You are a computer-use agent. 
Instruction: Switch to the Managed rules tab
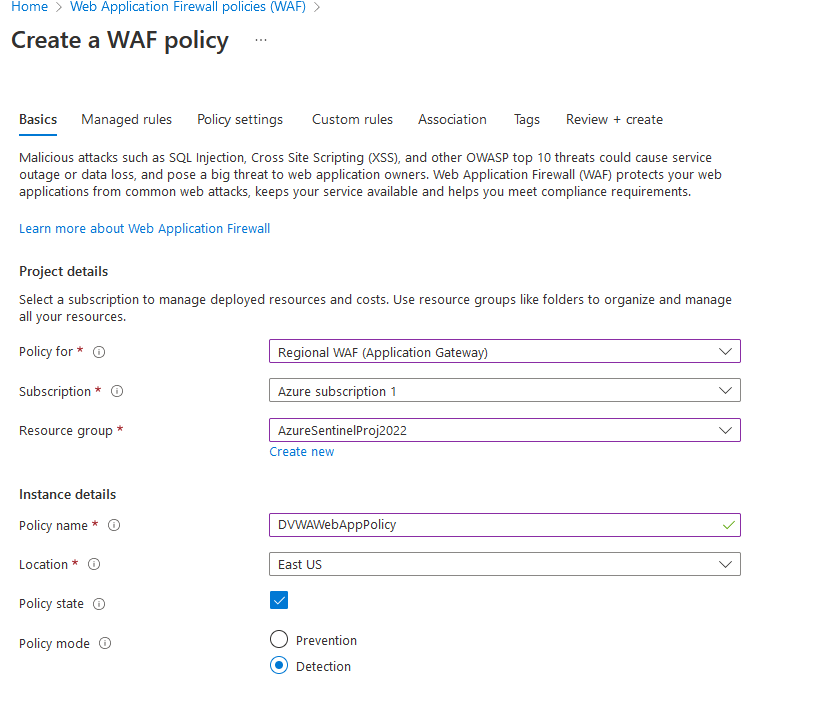126,119
